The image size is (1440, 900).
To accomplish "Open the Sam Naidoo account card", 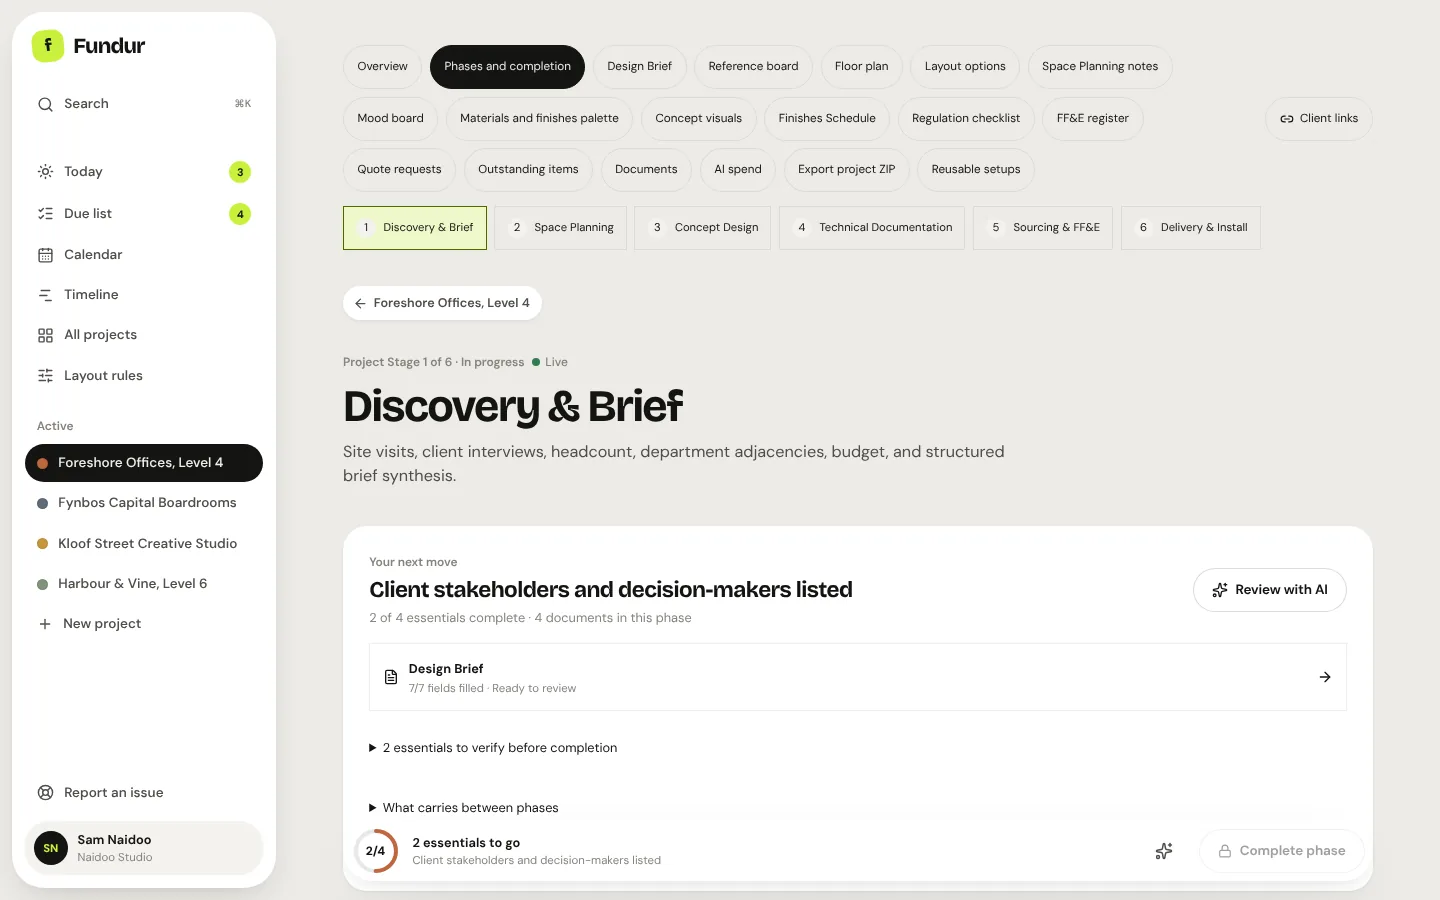I will (x=144, y=848).
